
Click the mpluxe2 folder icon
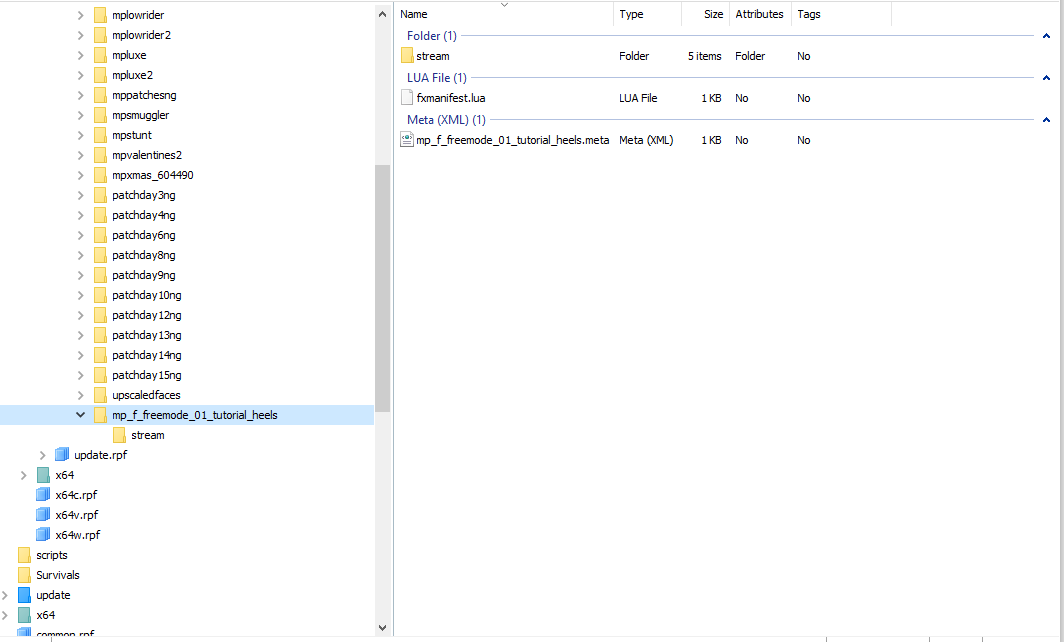(x=100, y=75)
